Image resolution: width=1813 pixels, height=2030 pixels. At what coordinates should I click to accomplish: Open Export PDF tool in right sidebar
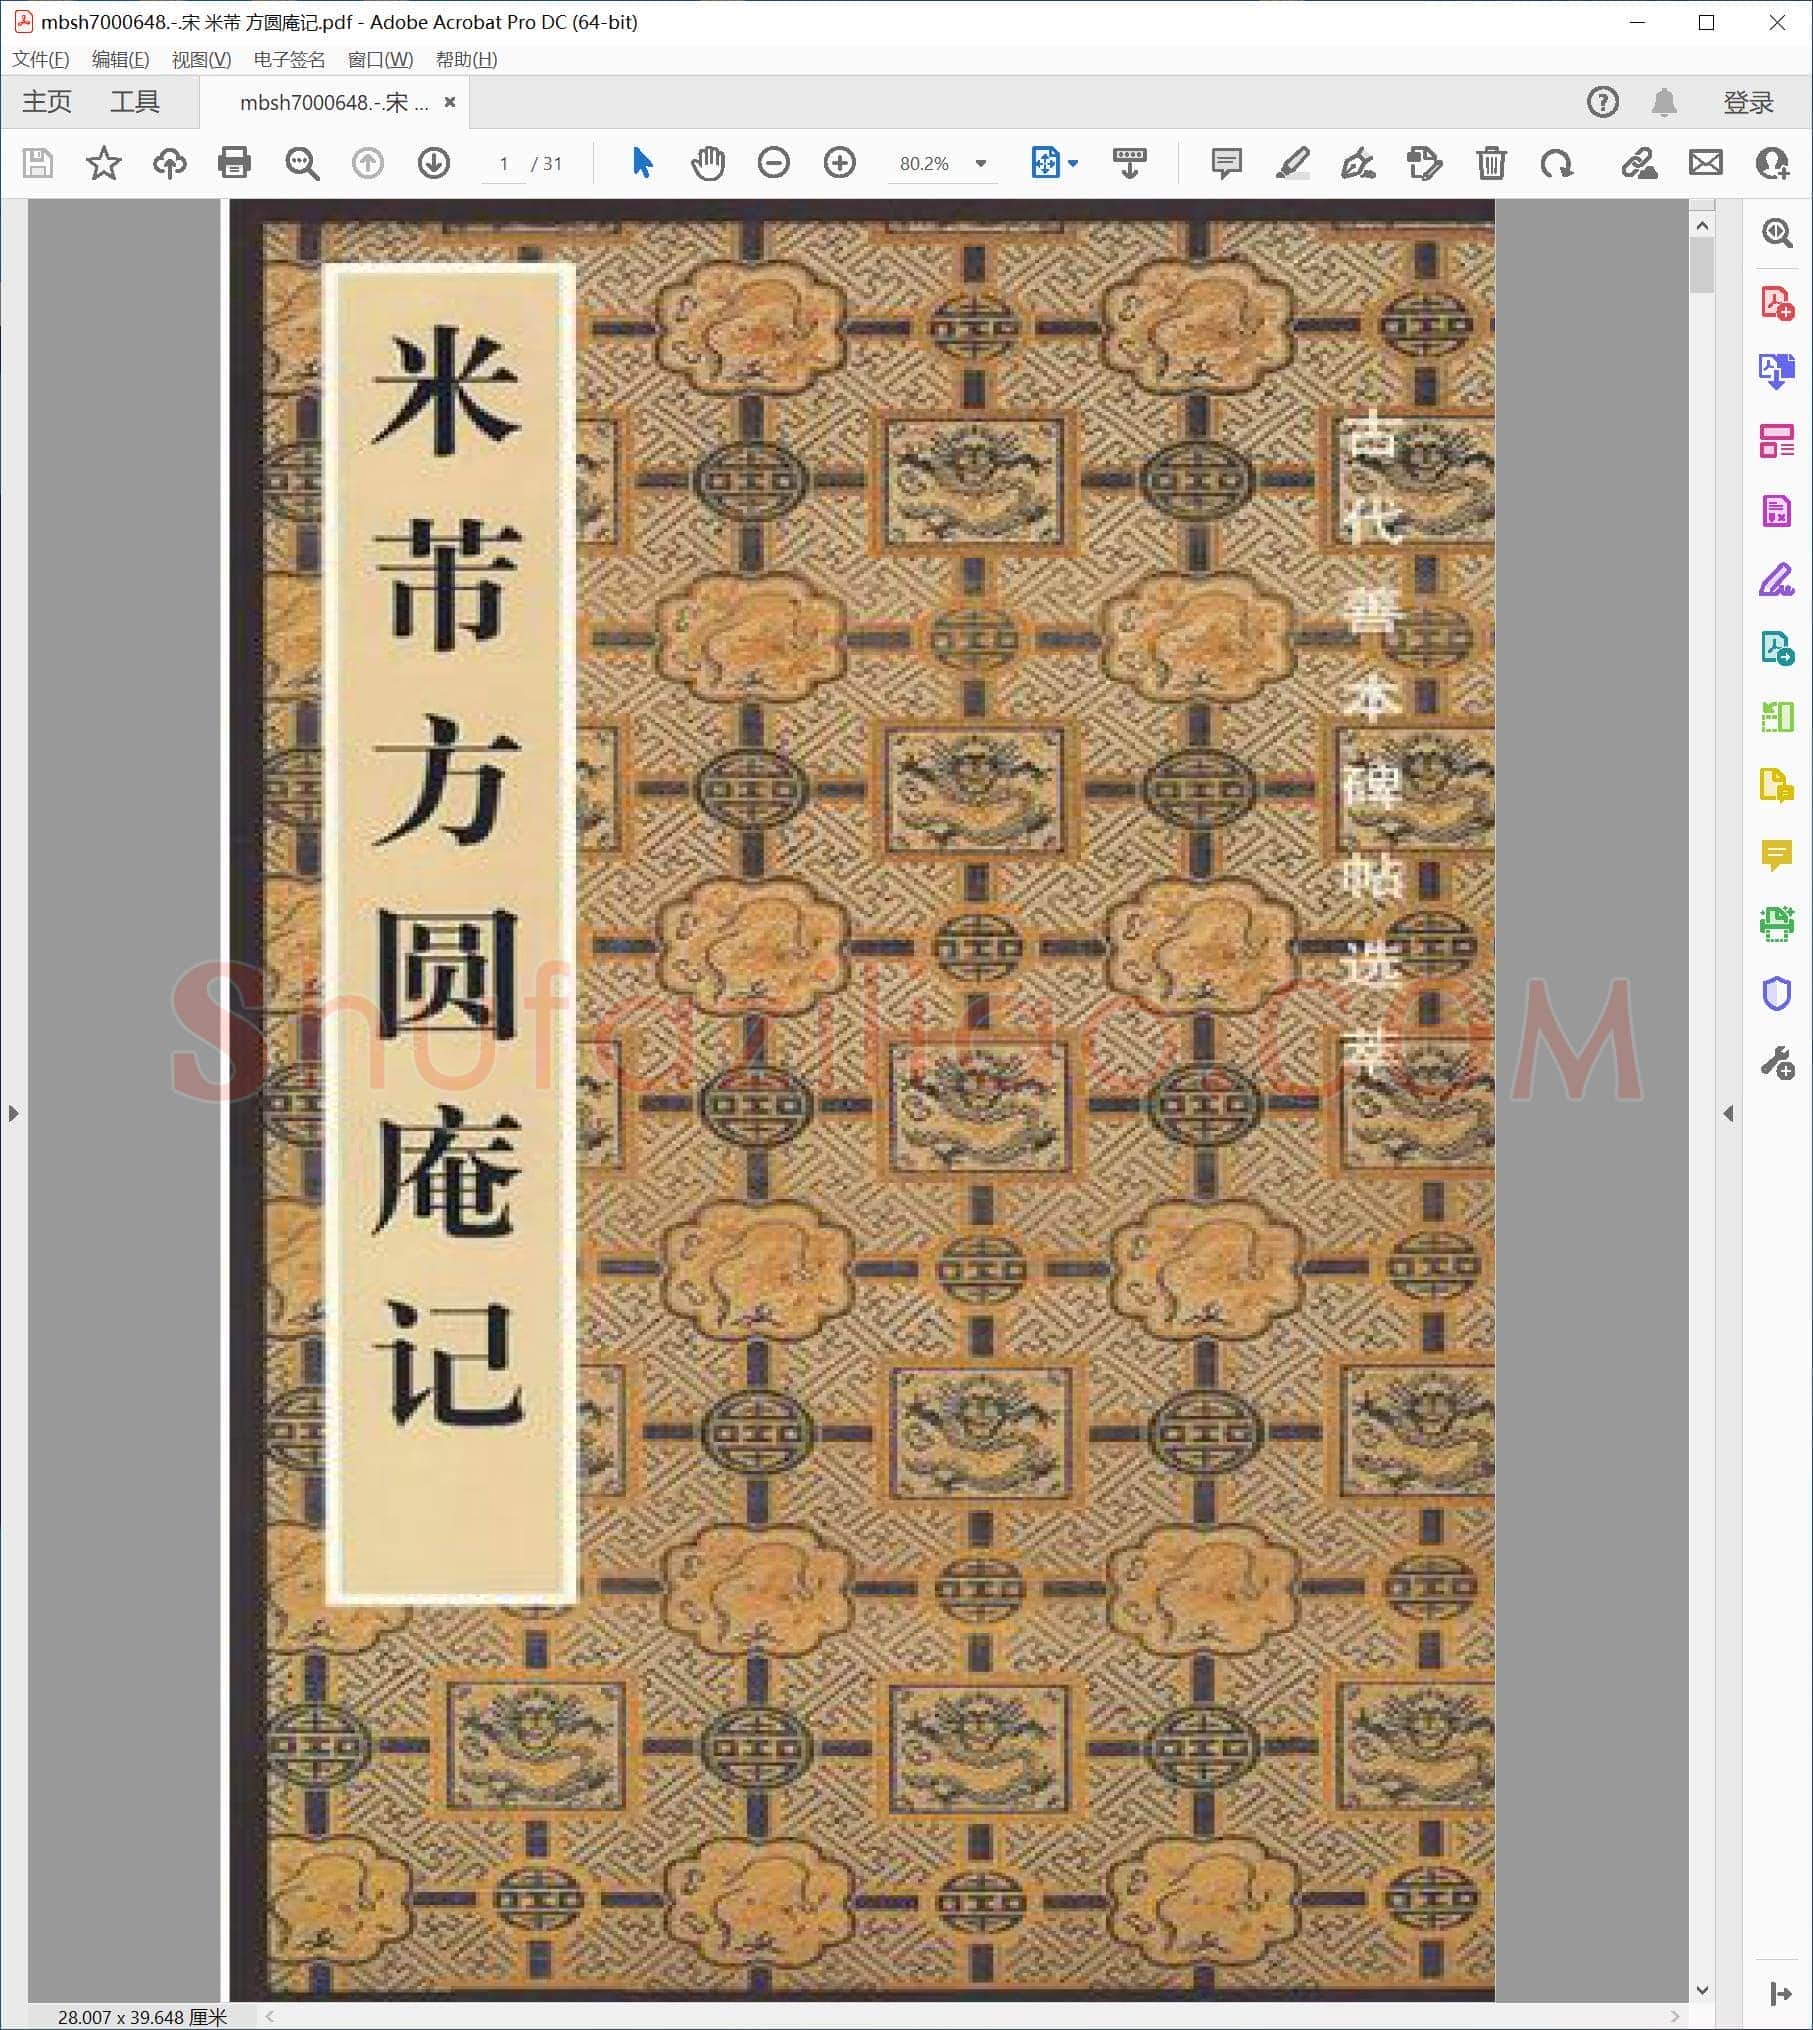click(x=1777, y=648)
